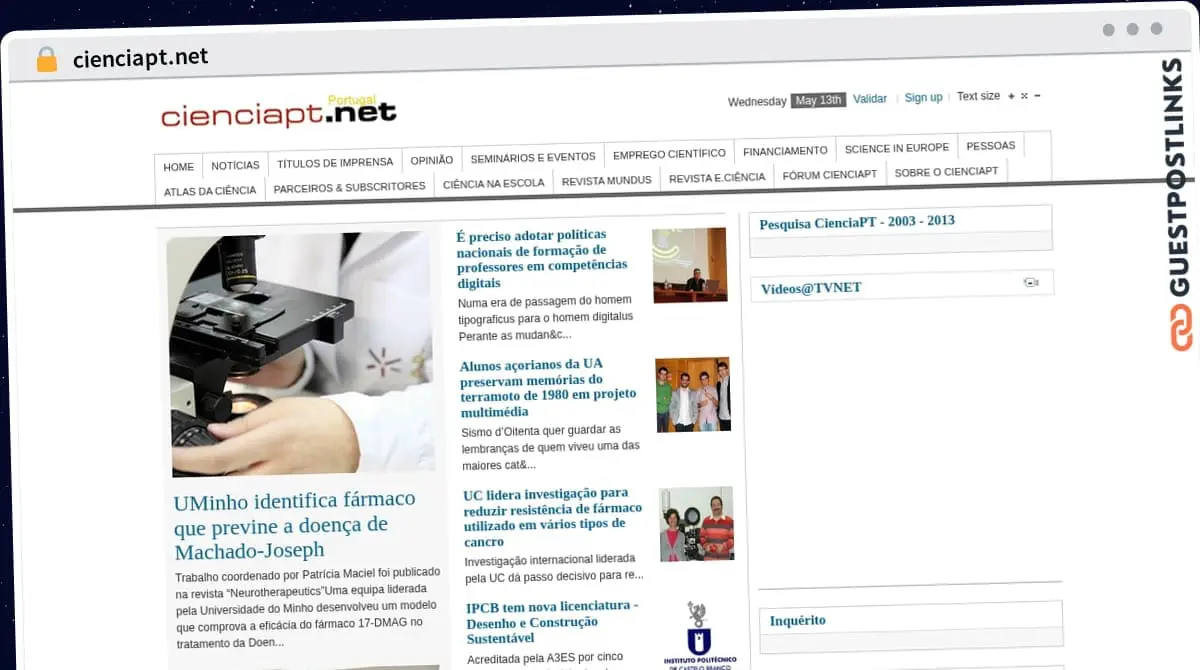Click the cienciapt.net address bar text
Screen dimensions: 1200x670
[x=141, y=59]
